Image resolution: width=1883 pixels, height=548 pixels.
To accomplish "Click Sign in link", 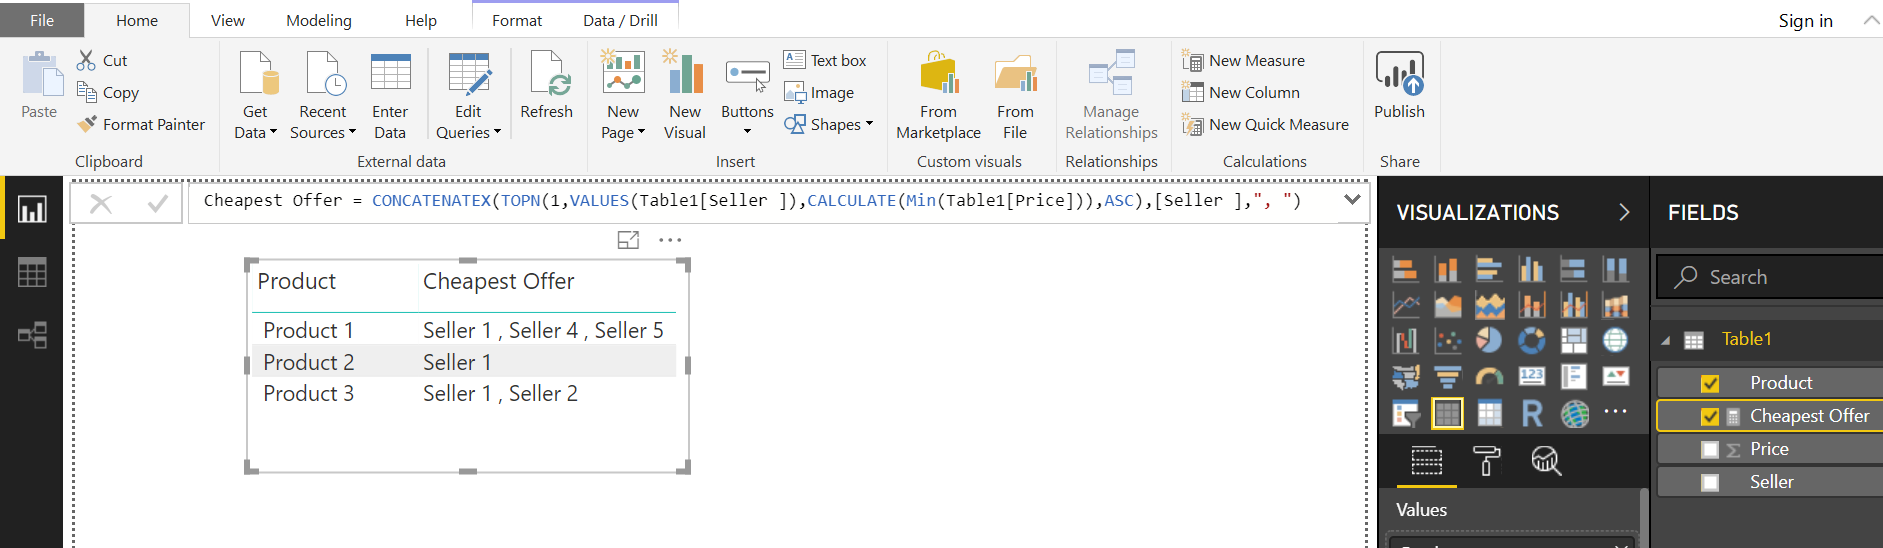I will point(1805,20).
